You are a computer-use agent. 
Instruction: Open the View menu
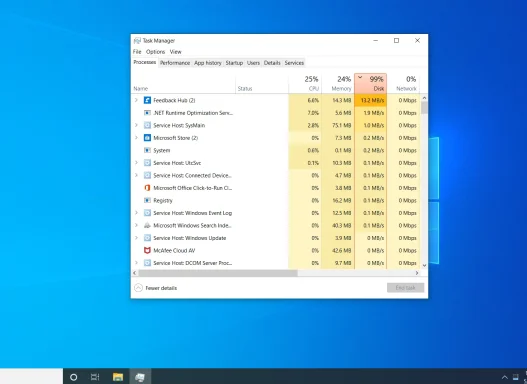click(175, 52)
